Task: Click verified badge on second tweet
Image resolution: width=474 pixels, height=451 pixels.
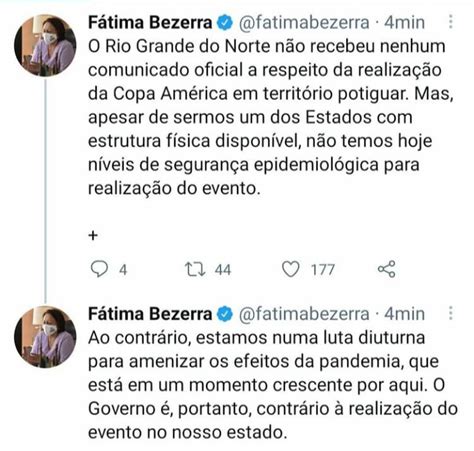Action: click(x=225, y=314)
